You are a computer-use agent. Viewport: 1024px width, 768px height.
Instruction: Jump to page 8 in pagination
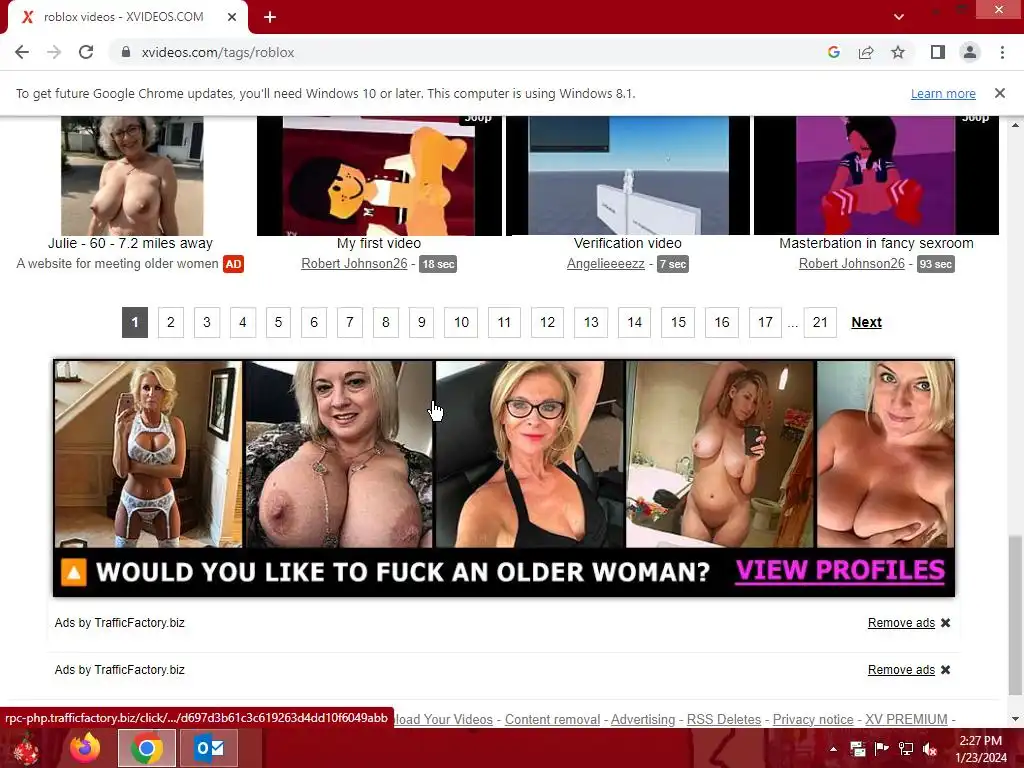pos(385,322)
